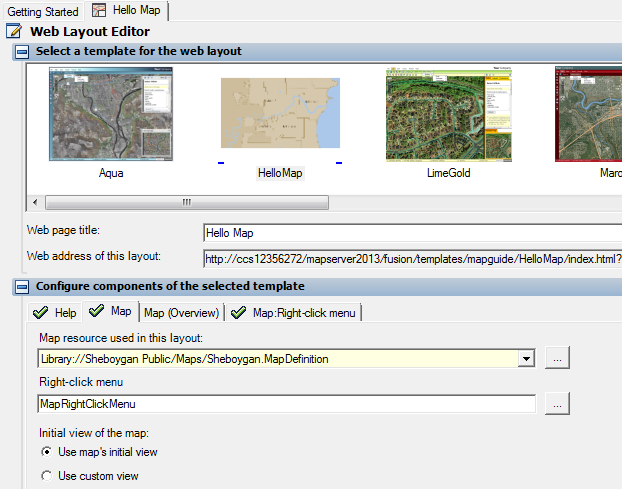Click the Hello Map tab icon
The width and height of the screenshot is (622, 489).
pyautogui.click(x=99, y=10)
